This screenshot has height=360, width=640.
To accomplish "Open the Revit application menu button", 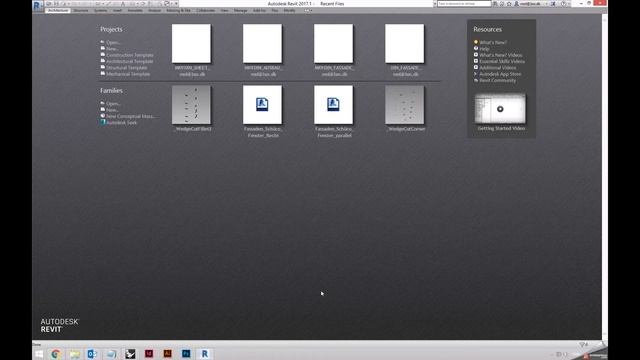I will 37,5.
